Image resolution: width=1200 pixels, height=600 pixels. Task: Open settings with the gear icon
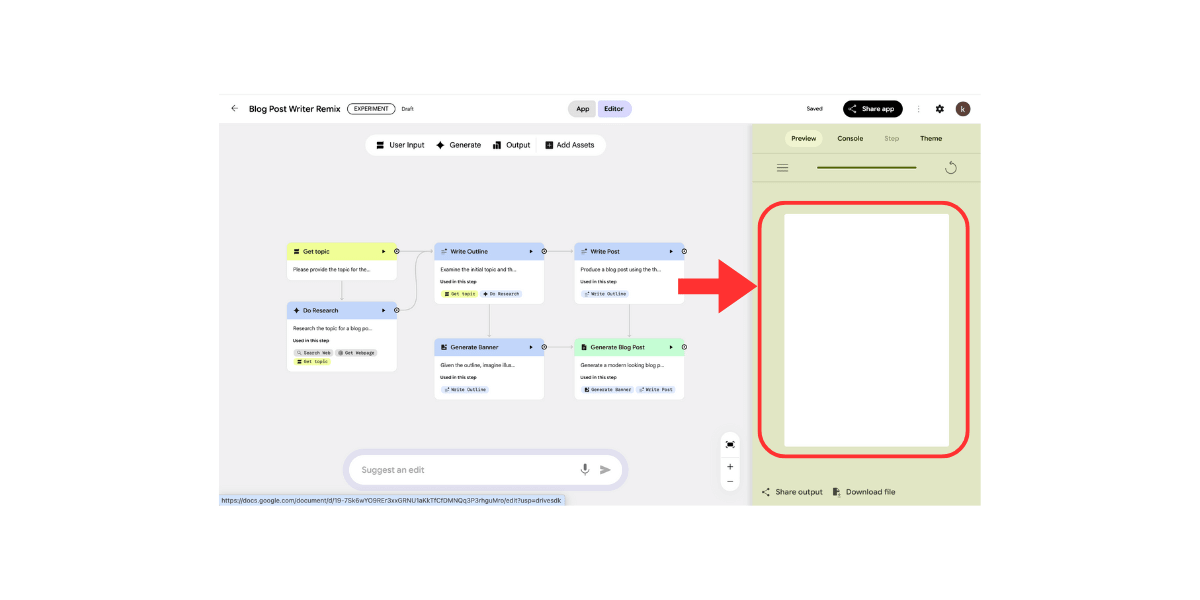[940, 109]
